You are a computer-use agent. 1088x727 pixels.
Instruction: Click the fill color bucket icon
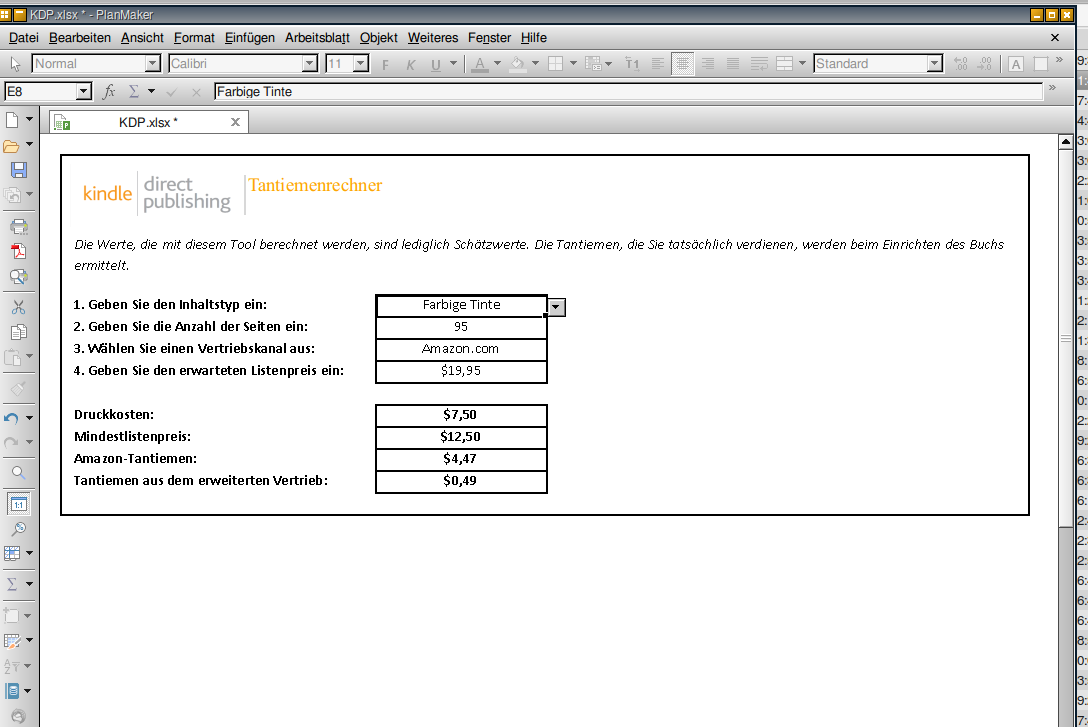click(518, 65)
